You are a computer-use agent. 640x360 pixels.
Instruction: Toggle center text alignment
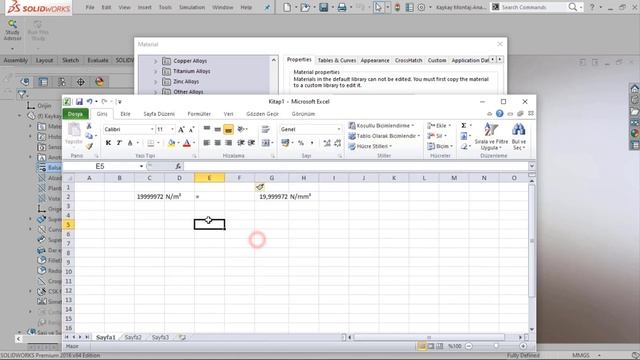(x=218, y=143)
